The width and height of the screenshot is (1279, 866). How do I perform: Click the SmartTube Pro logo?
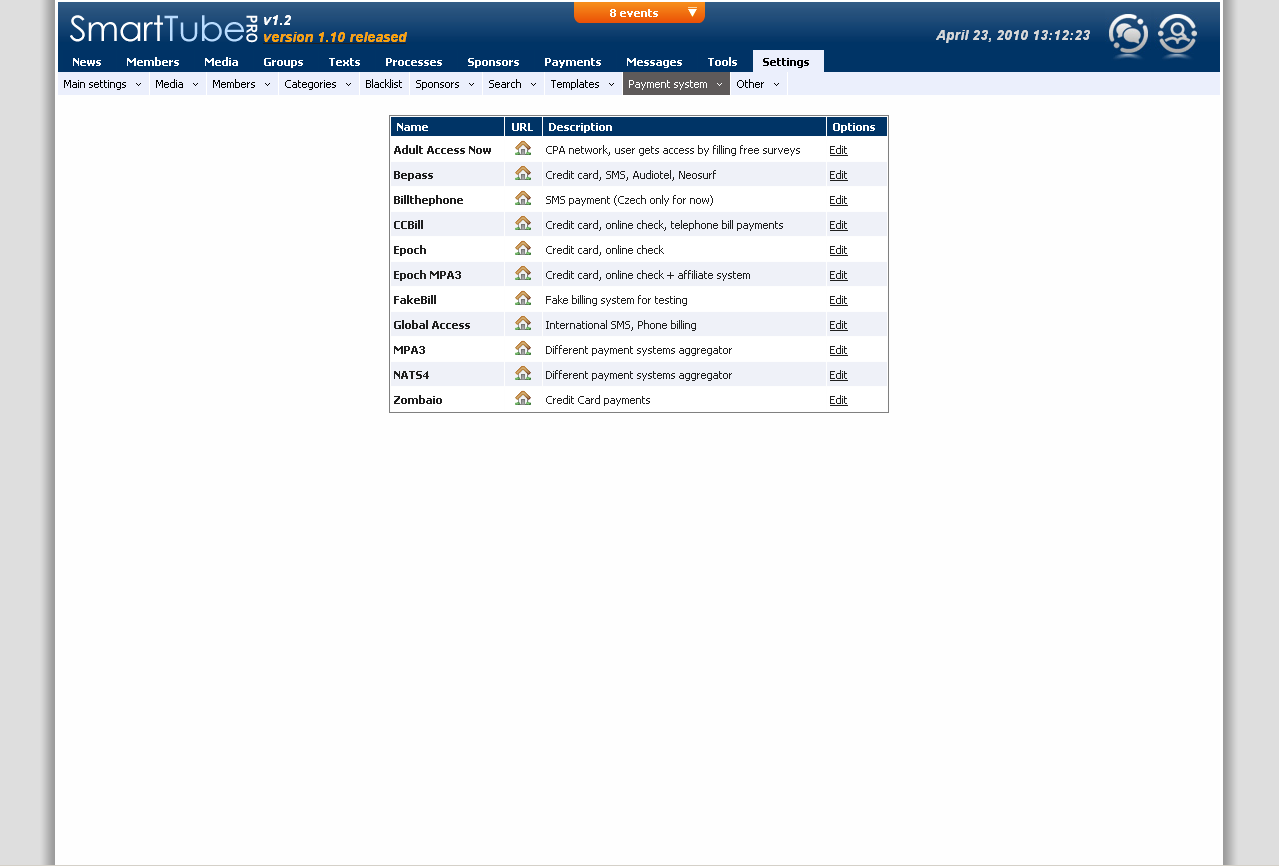tap(165, 28)
